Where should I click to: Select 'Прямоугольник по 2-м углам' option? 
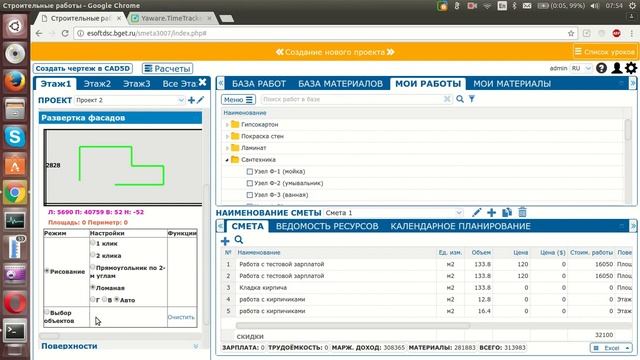tap(93, 267)
